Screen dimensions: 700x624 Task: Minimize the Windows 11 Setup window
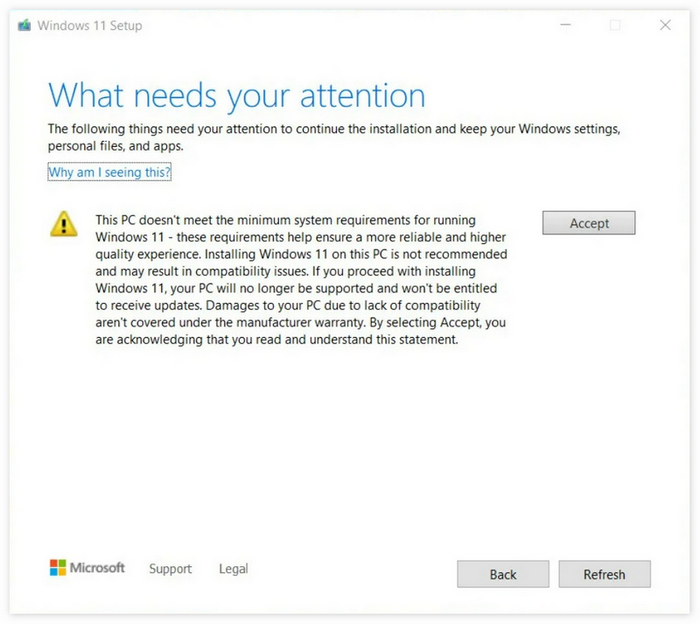[566, 25]
